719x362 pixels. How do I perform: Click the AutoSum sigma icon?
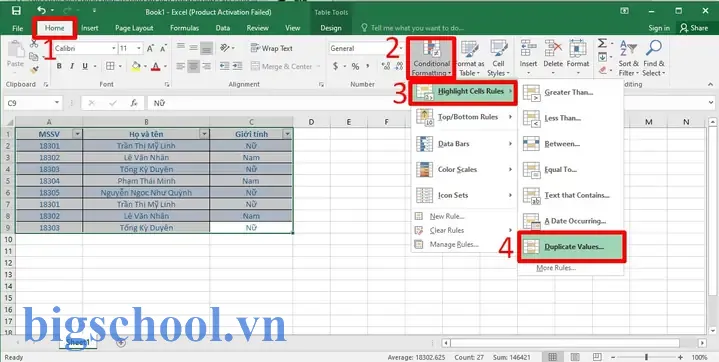pyautogui.click(x=602, y=44)
